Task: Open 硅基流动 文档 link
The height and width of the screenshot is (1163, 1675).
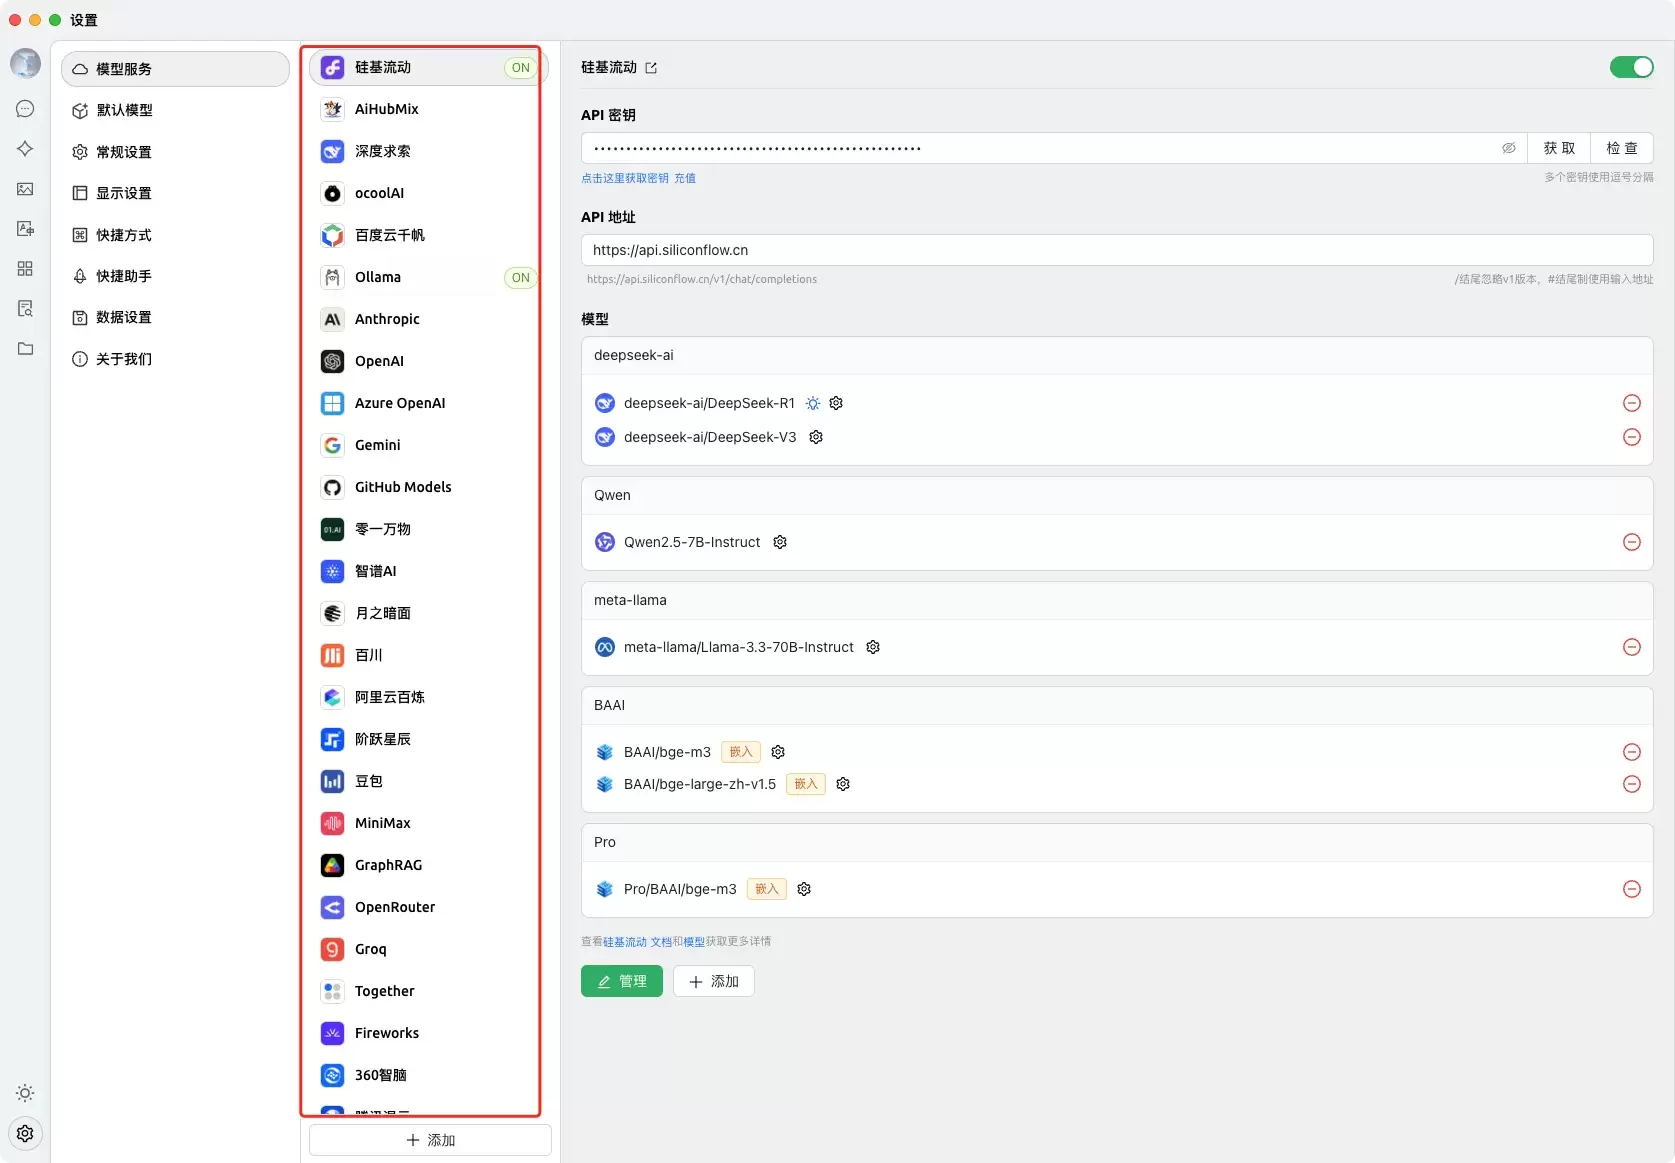Action: [x=637, y=942]
